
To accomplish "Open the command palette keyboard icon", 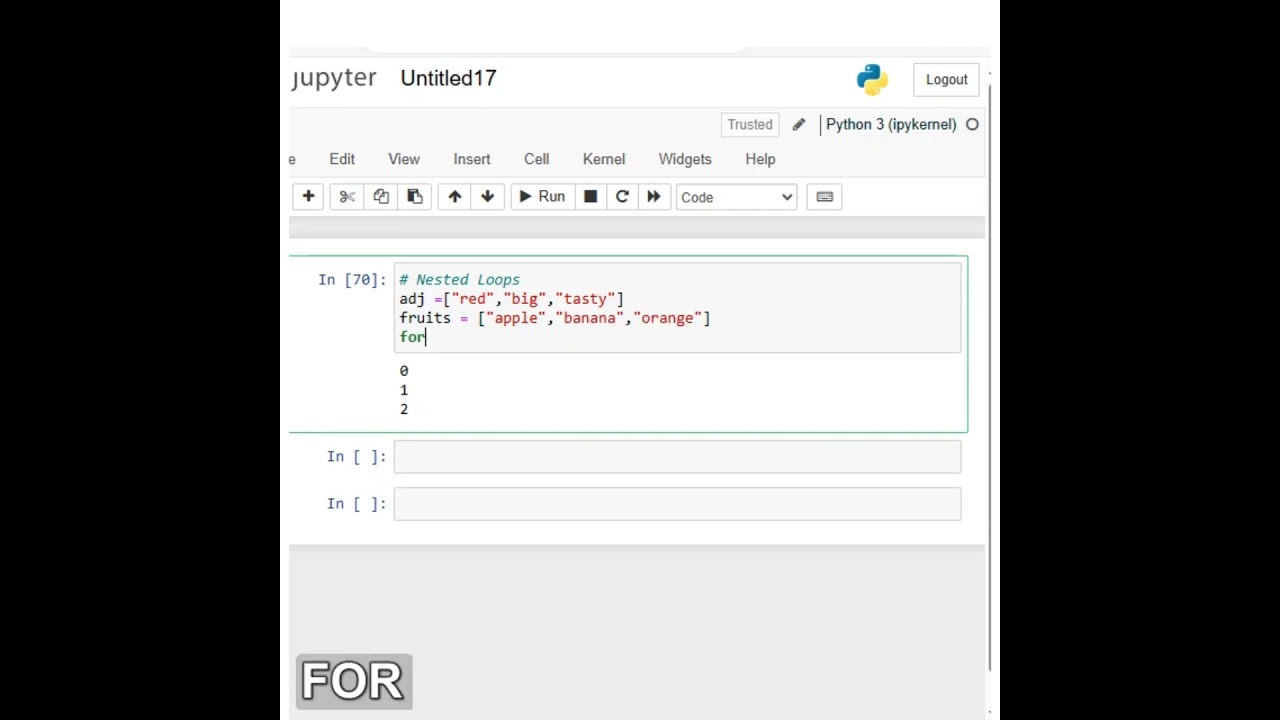I will [x=824, y=197].
